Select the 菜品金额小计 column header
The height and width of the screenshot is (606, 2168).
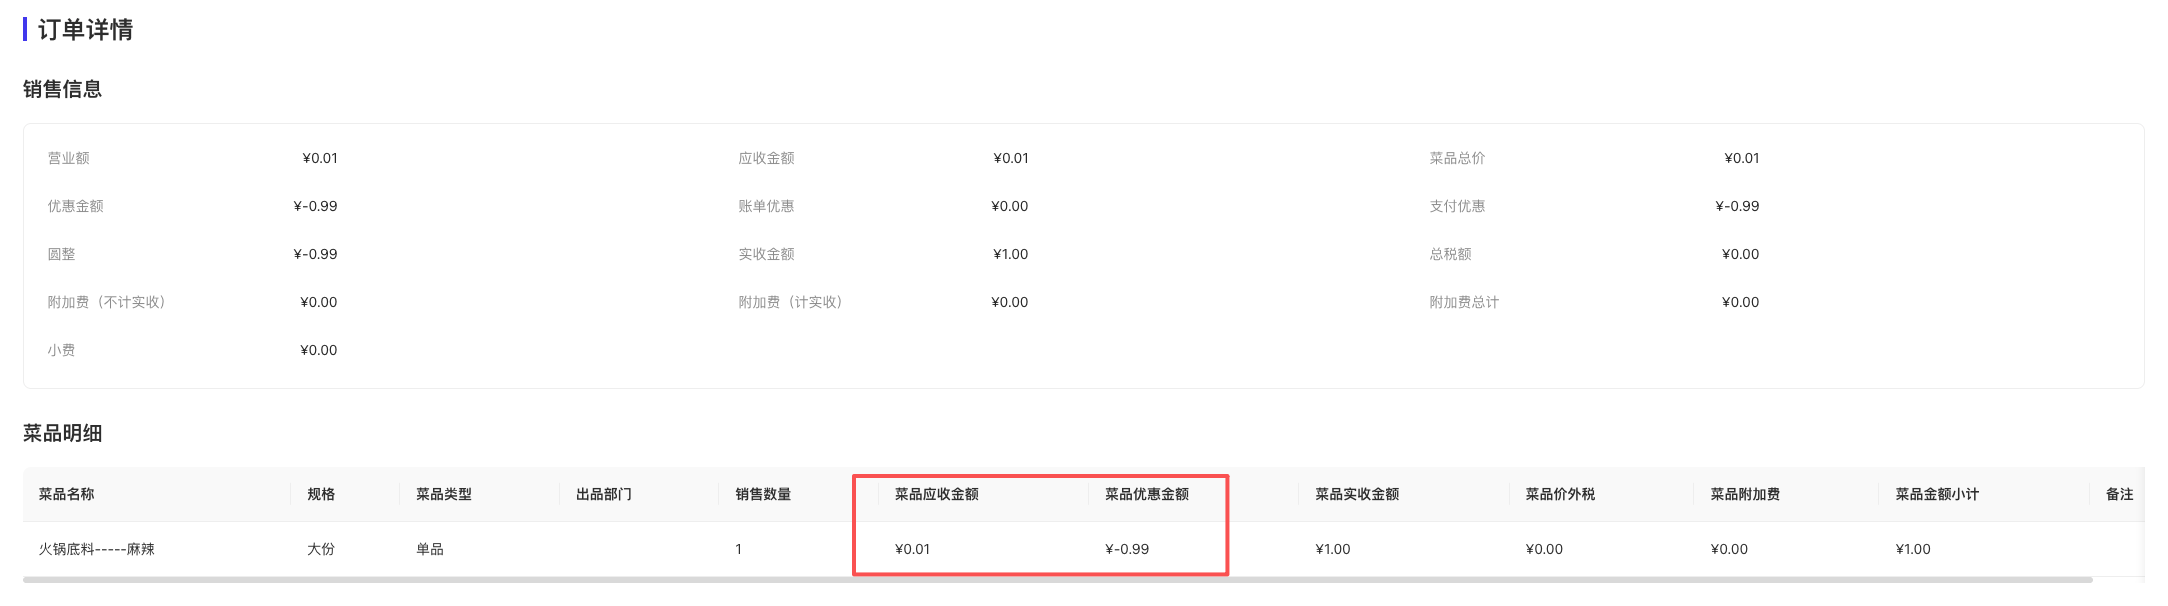click(1937, 494)
